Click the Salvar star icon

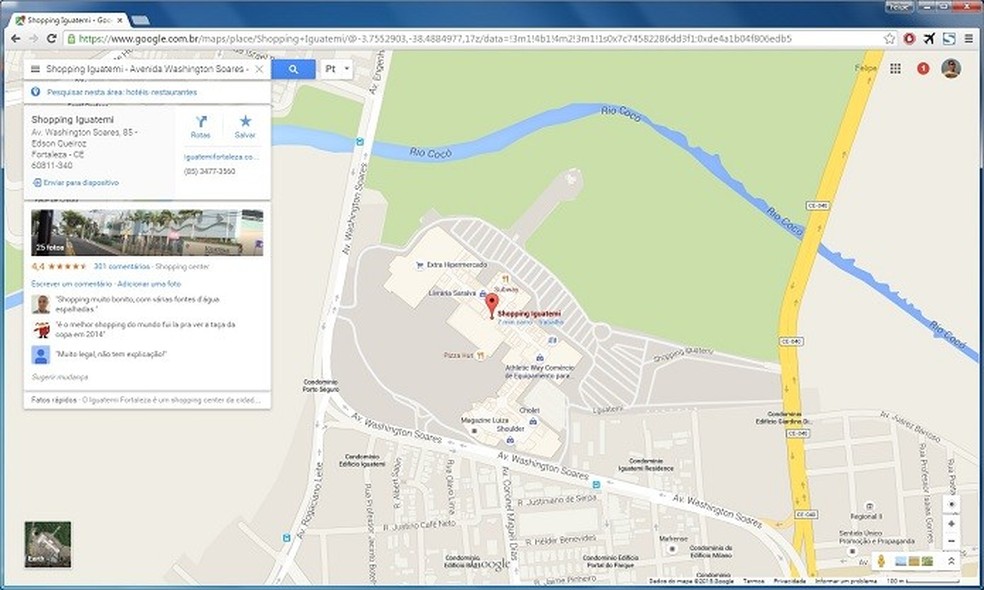(245, 121)
